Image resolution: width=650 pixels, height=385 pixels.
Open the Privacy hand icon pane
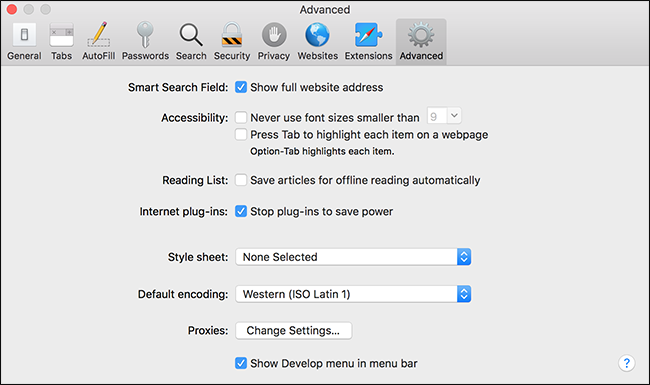pyautogui.click(x=274, y=42)
